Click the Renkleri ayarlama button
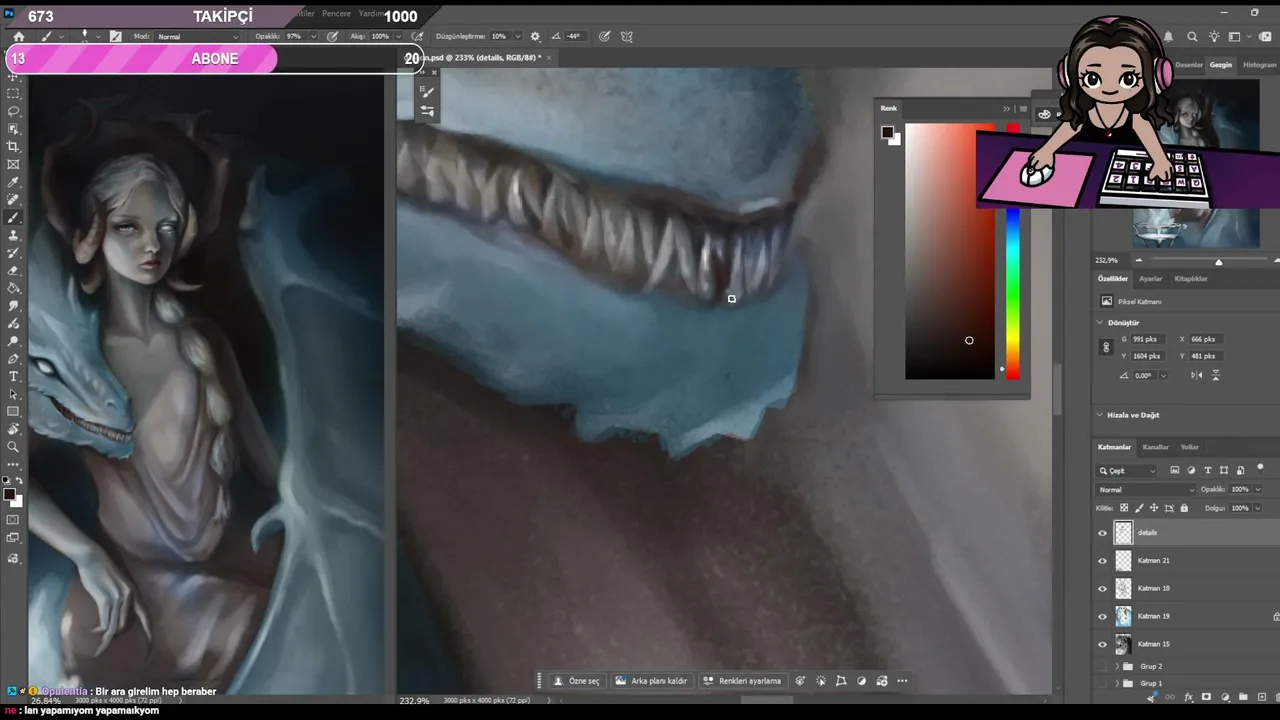The height and width of the screenshot is (720, 1280). 742,681
